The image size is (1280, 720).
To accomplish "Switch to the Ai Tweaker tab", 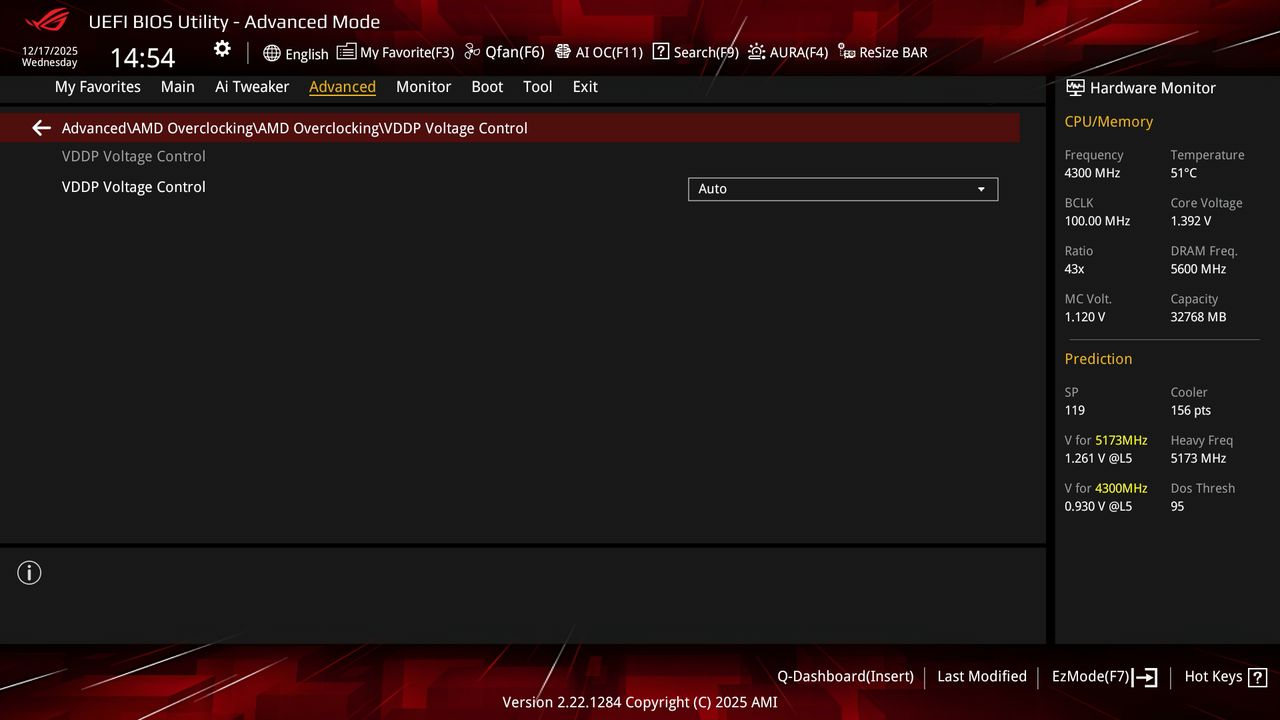I will point(252,87).
